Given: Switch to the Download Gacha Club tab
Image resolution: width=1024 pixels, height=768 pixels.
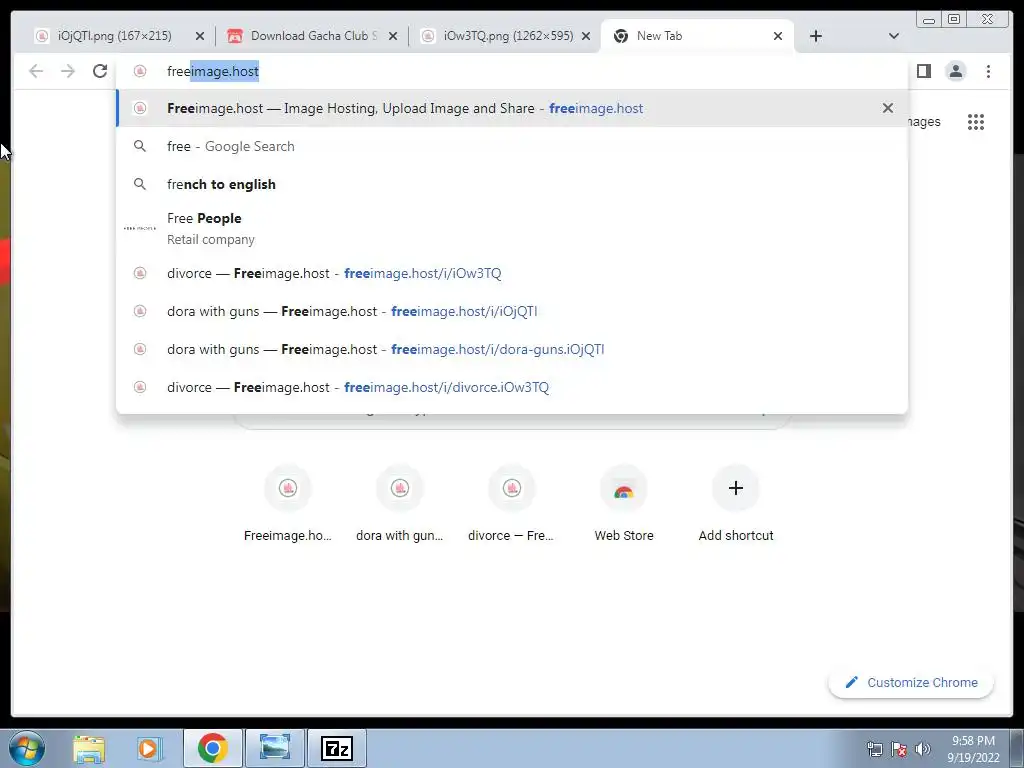Looking at the screenshot, I should click(x=312, y=36).
